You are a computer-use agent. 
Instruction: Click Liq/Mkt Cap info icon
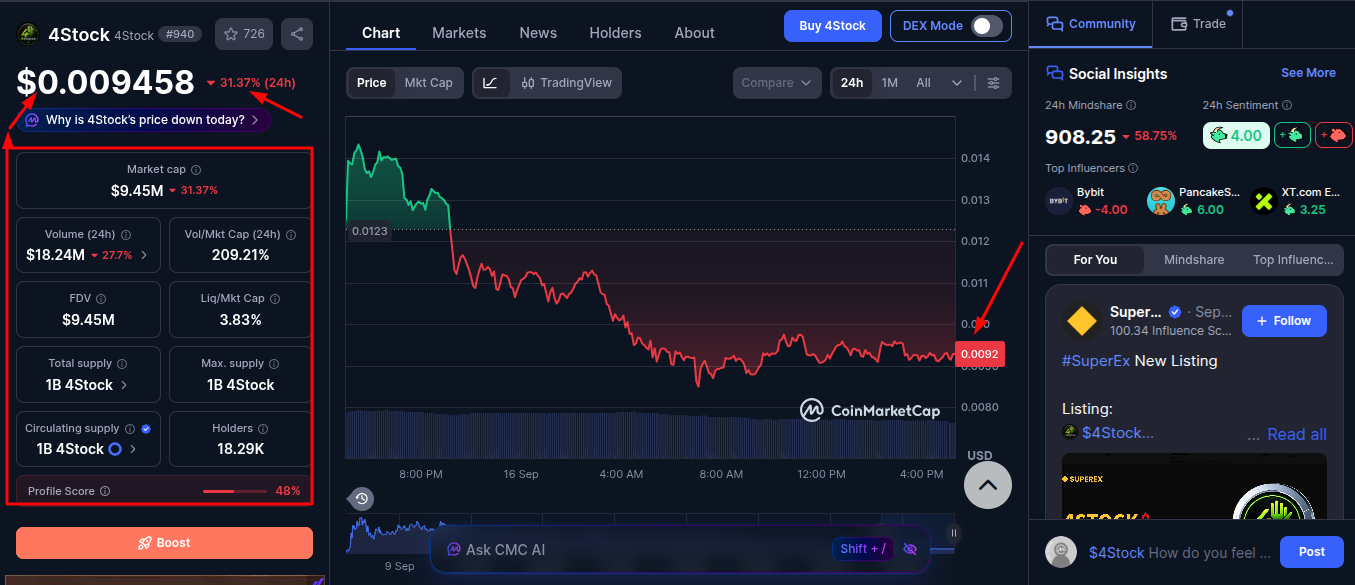275,299
